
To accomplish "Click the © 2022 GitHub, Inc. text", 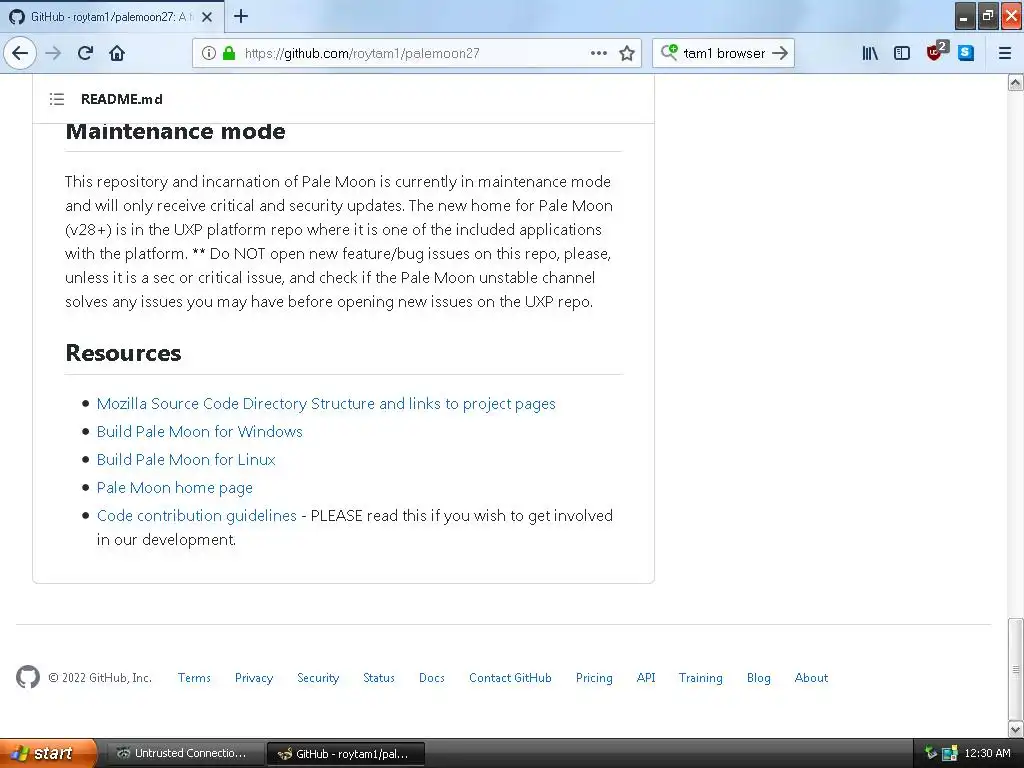I will [x=100, y=678].
